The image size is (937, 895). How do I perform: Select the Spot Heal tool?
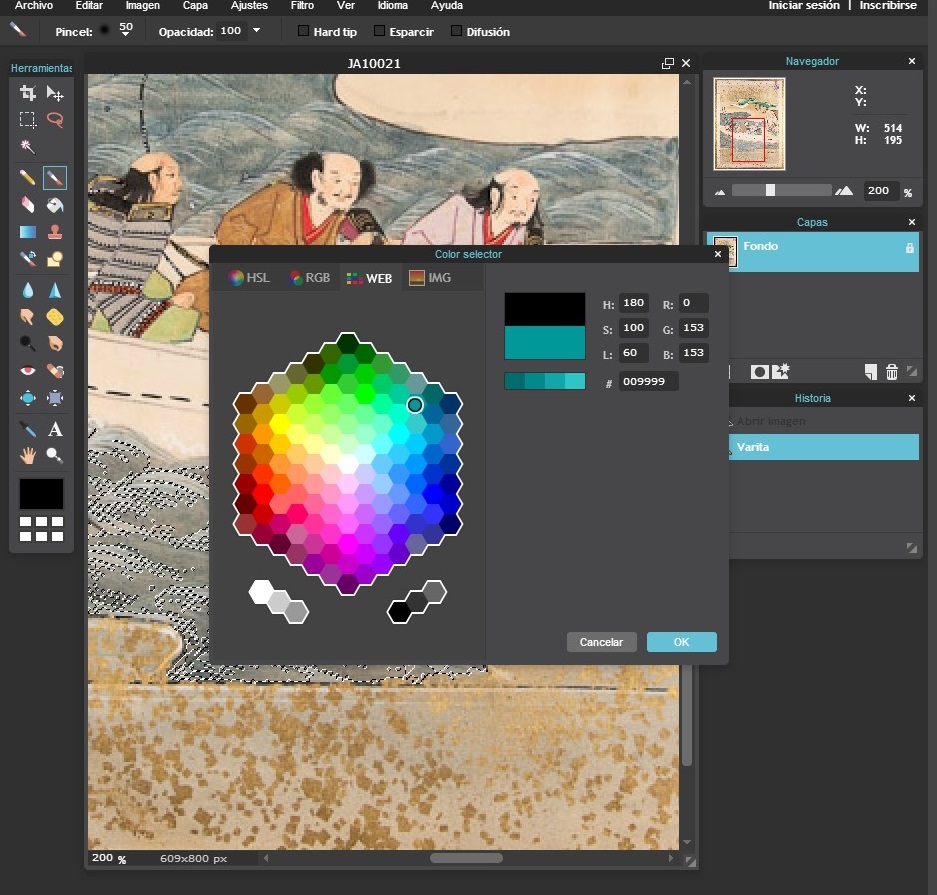click(55, 371)
